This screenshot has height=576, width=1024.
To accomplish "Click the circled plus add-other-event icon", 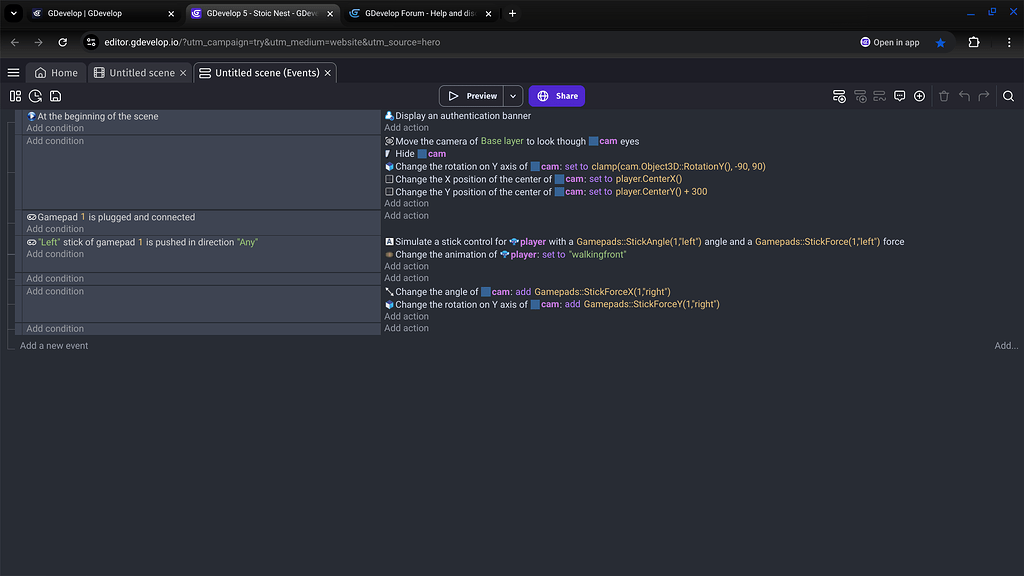I will (x=919, y=96).
